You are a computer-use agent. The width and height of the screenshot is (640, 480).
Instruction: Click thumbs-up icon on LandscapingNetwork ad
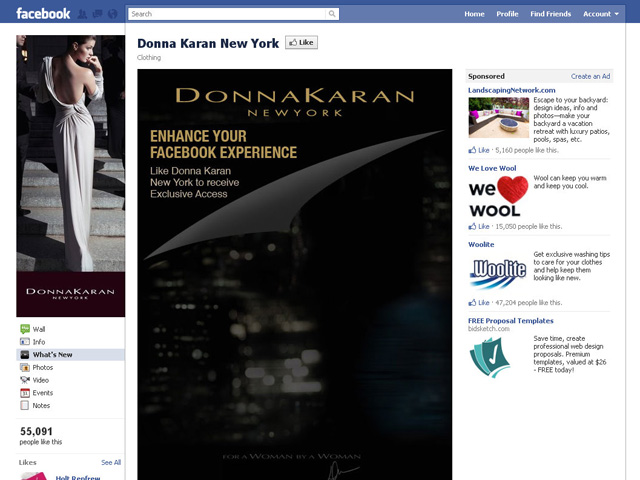point(472,150)
